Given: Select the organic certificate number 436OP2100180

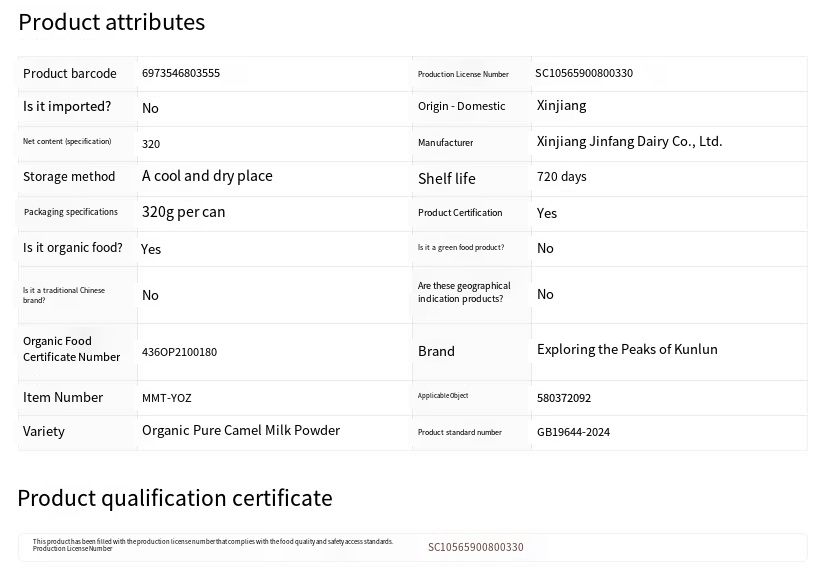Looking at the screenshot, I should pyautogui.click(x=179, y=352).
